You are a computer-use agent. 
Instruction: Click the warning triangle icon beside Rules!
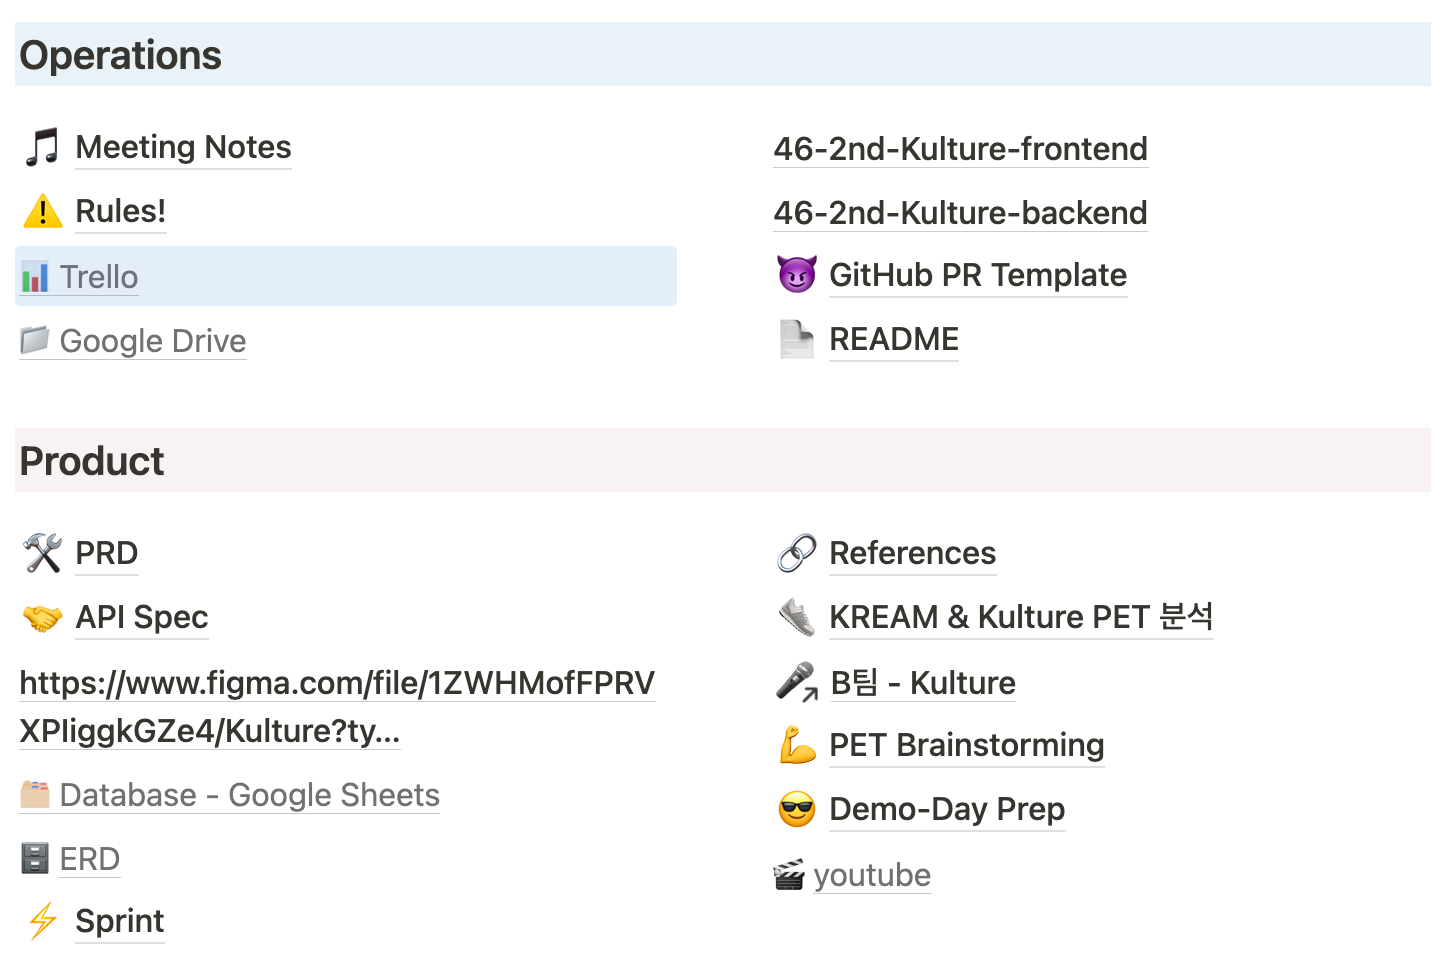(42, 211)
